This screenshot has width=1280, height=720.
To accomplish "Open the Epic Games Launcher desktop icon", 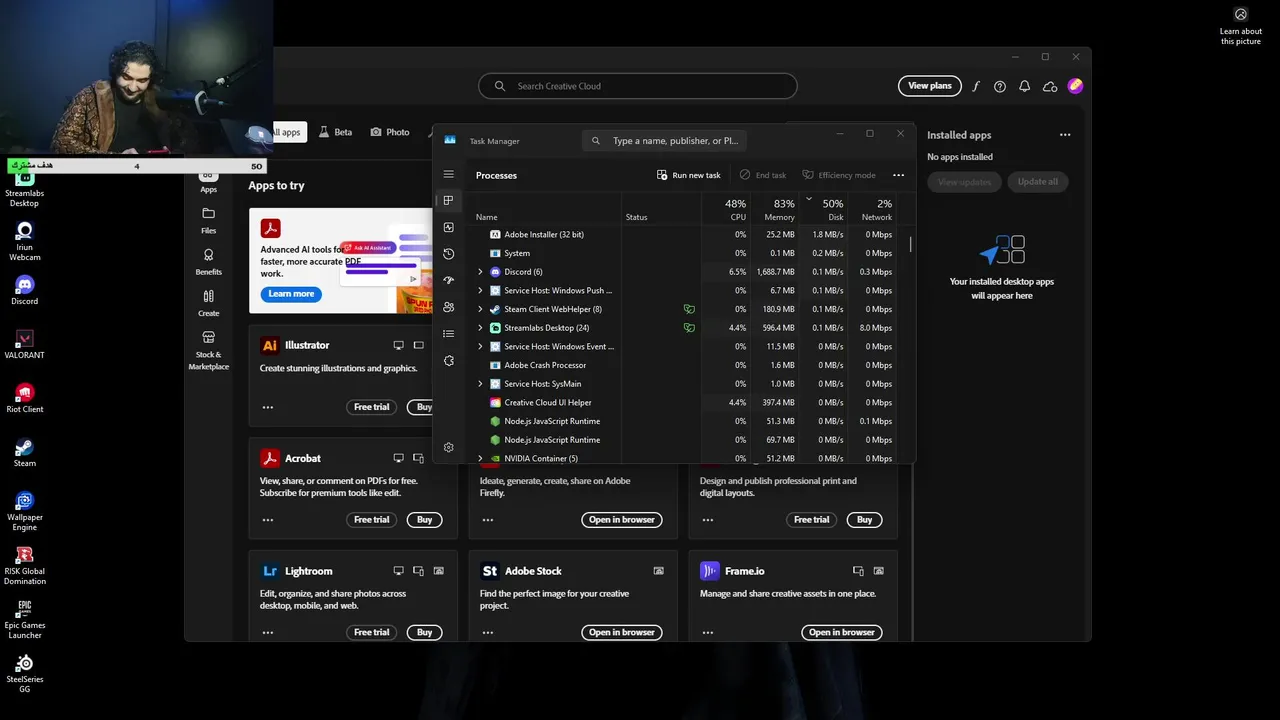I will pyautogui.click(x=25, y=619).
